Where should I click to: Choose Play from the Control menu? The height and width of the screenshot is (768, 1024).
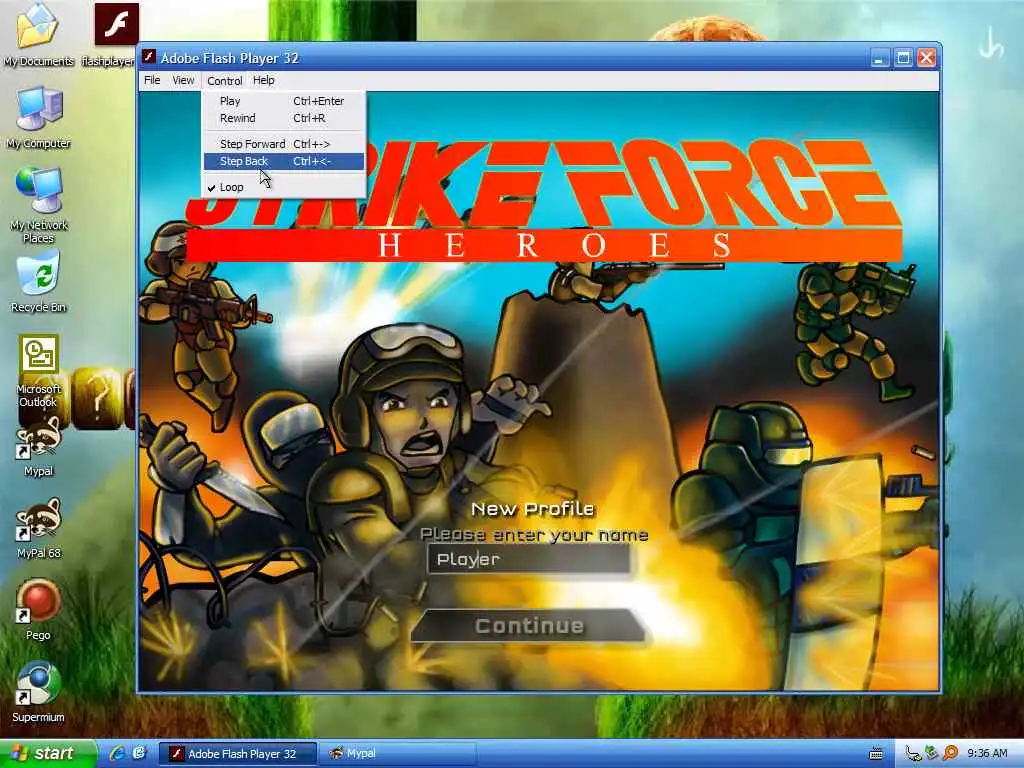(283, 101)
